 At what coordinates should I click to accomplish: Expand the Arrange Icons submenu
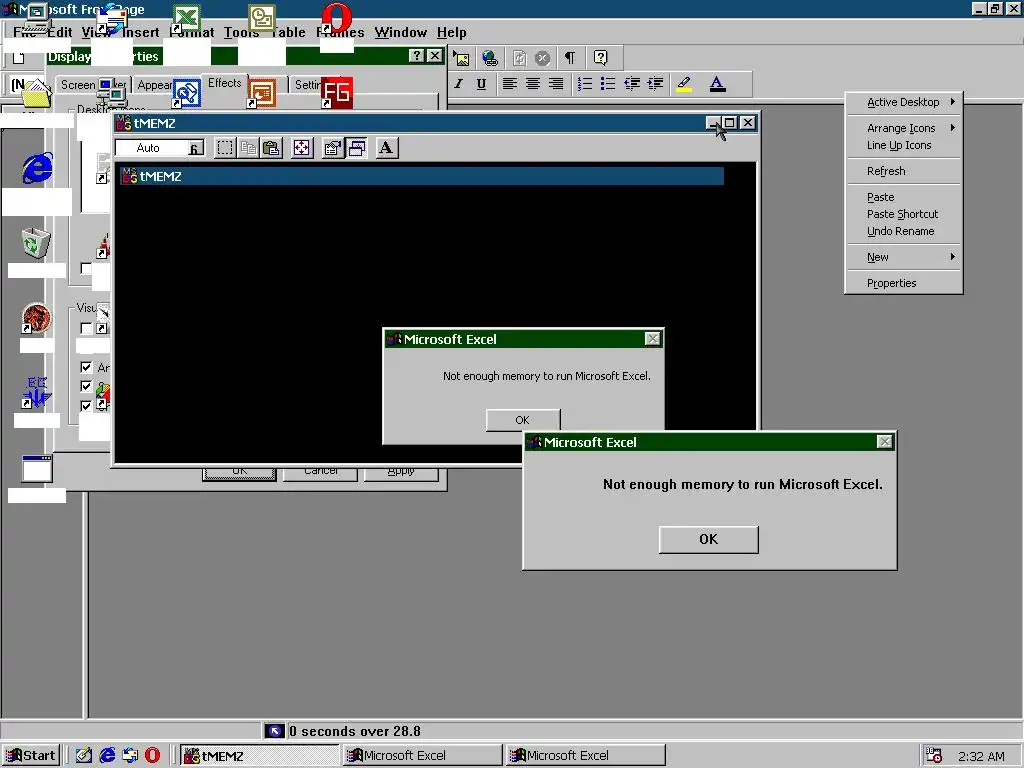pos(904,128)
